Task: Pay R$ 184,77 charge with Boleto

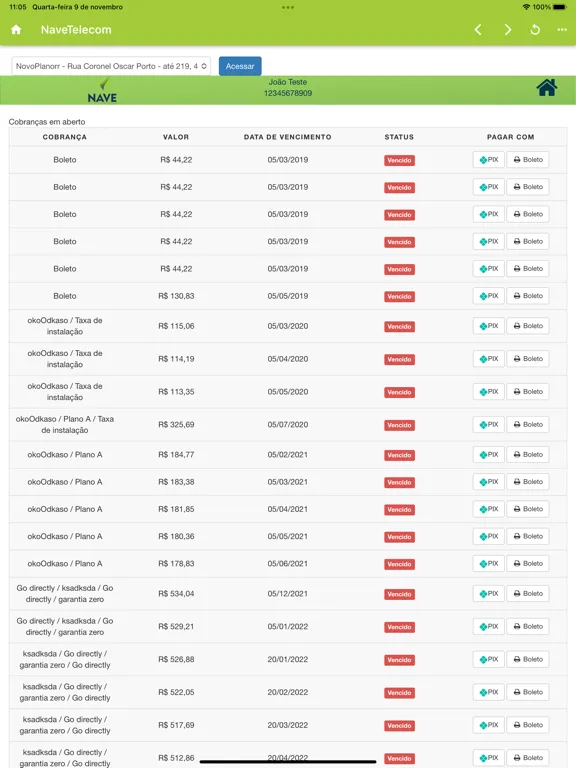Action: click(528, 455)
